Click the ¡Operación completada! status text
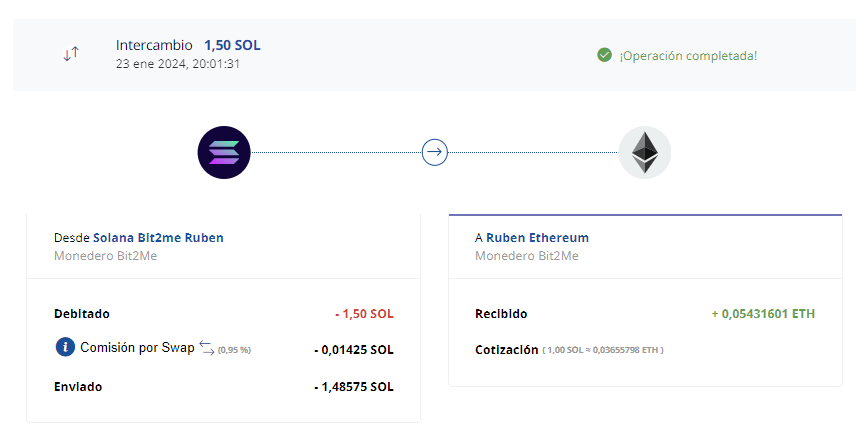The image size is (859, 428). pos(688,55)
